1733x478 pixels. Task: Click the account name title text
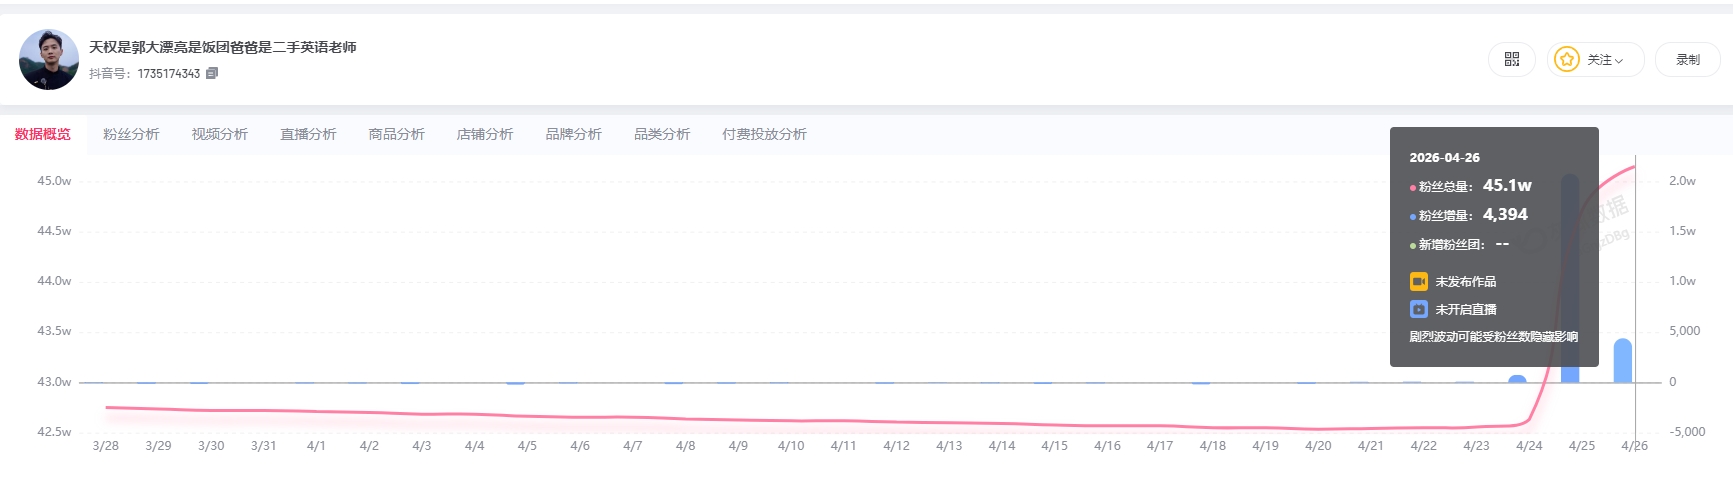tap(222, 47)
